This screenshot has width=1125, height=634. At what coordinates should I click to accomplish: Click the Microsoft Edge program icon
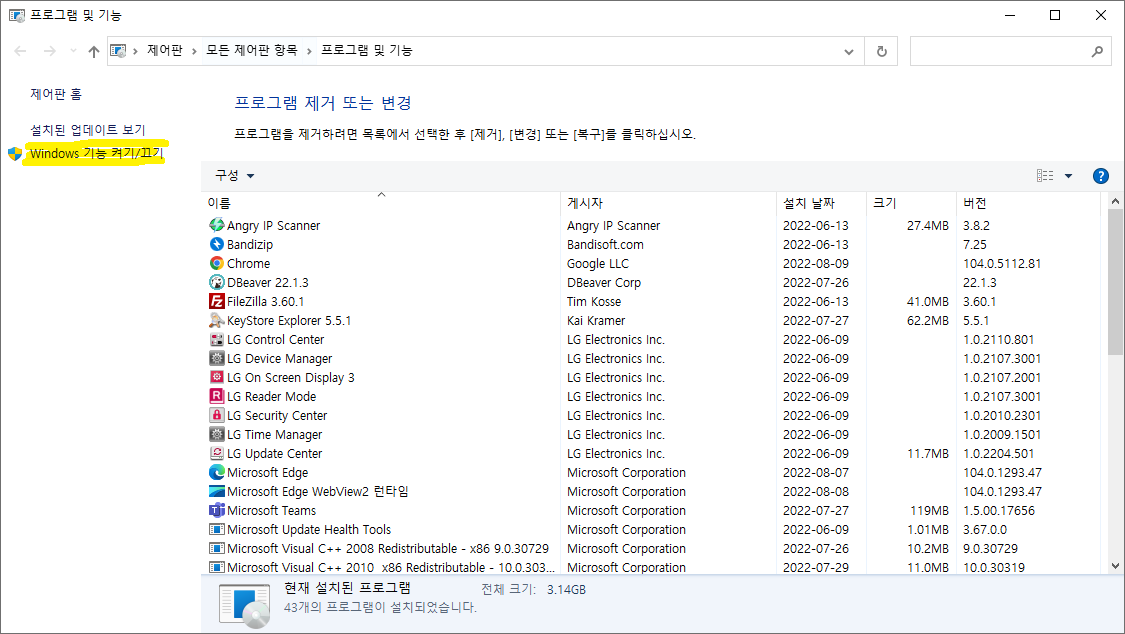click(217, 472)
